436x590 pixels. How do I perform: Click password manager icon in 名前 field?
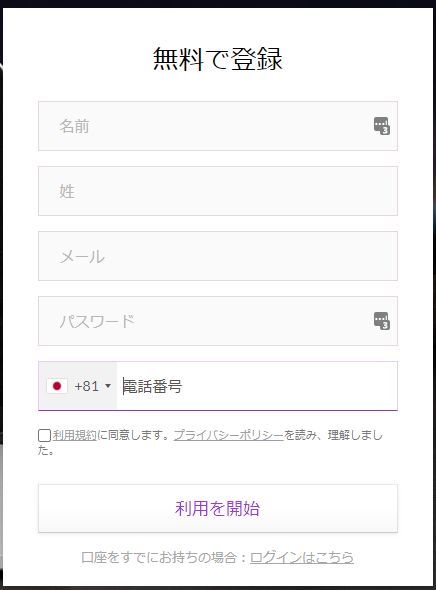(381, 126)
